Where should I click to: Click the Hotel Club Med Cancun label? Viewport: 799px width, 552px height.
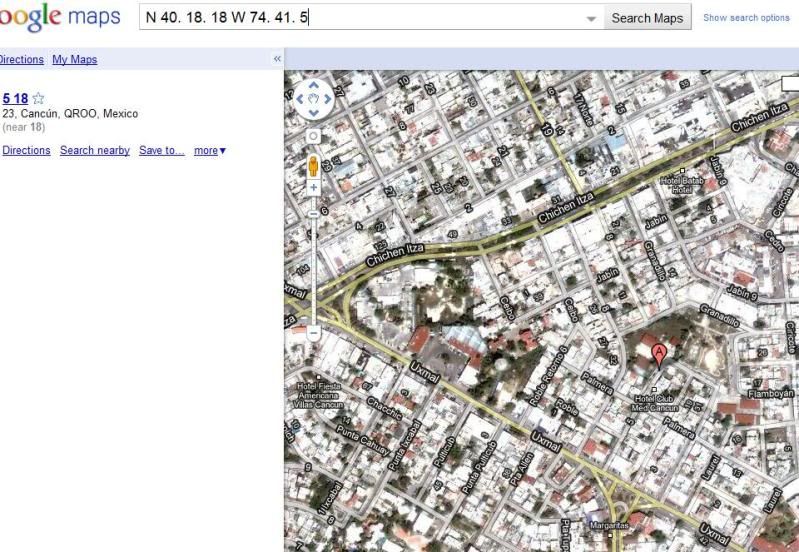655,403
